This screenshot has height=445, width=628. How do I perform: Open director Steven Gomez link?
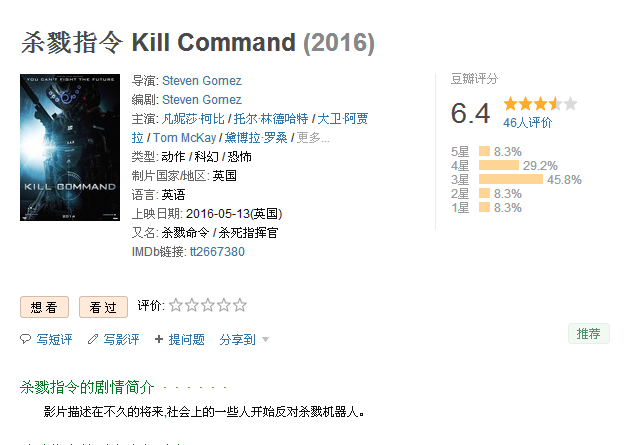(201, 81)
